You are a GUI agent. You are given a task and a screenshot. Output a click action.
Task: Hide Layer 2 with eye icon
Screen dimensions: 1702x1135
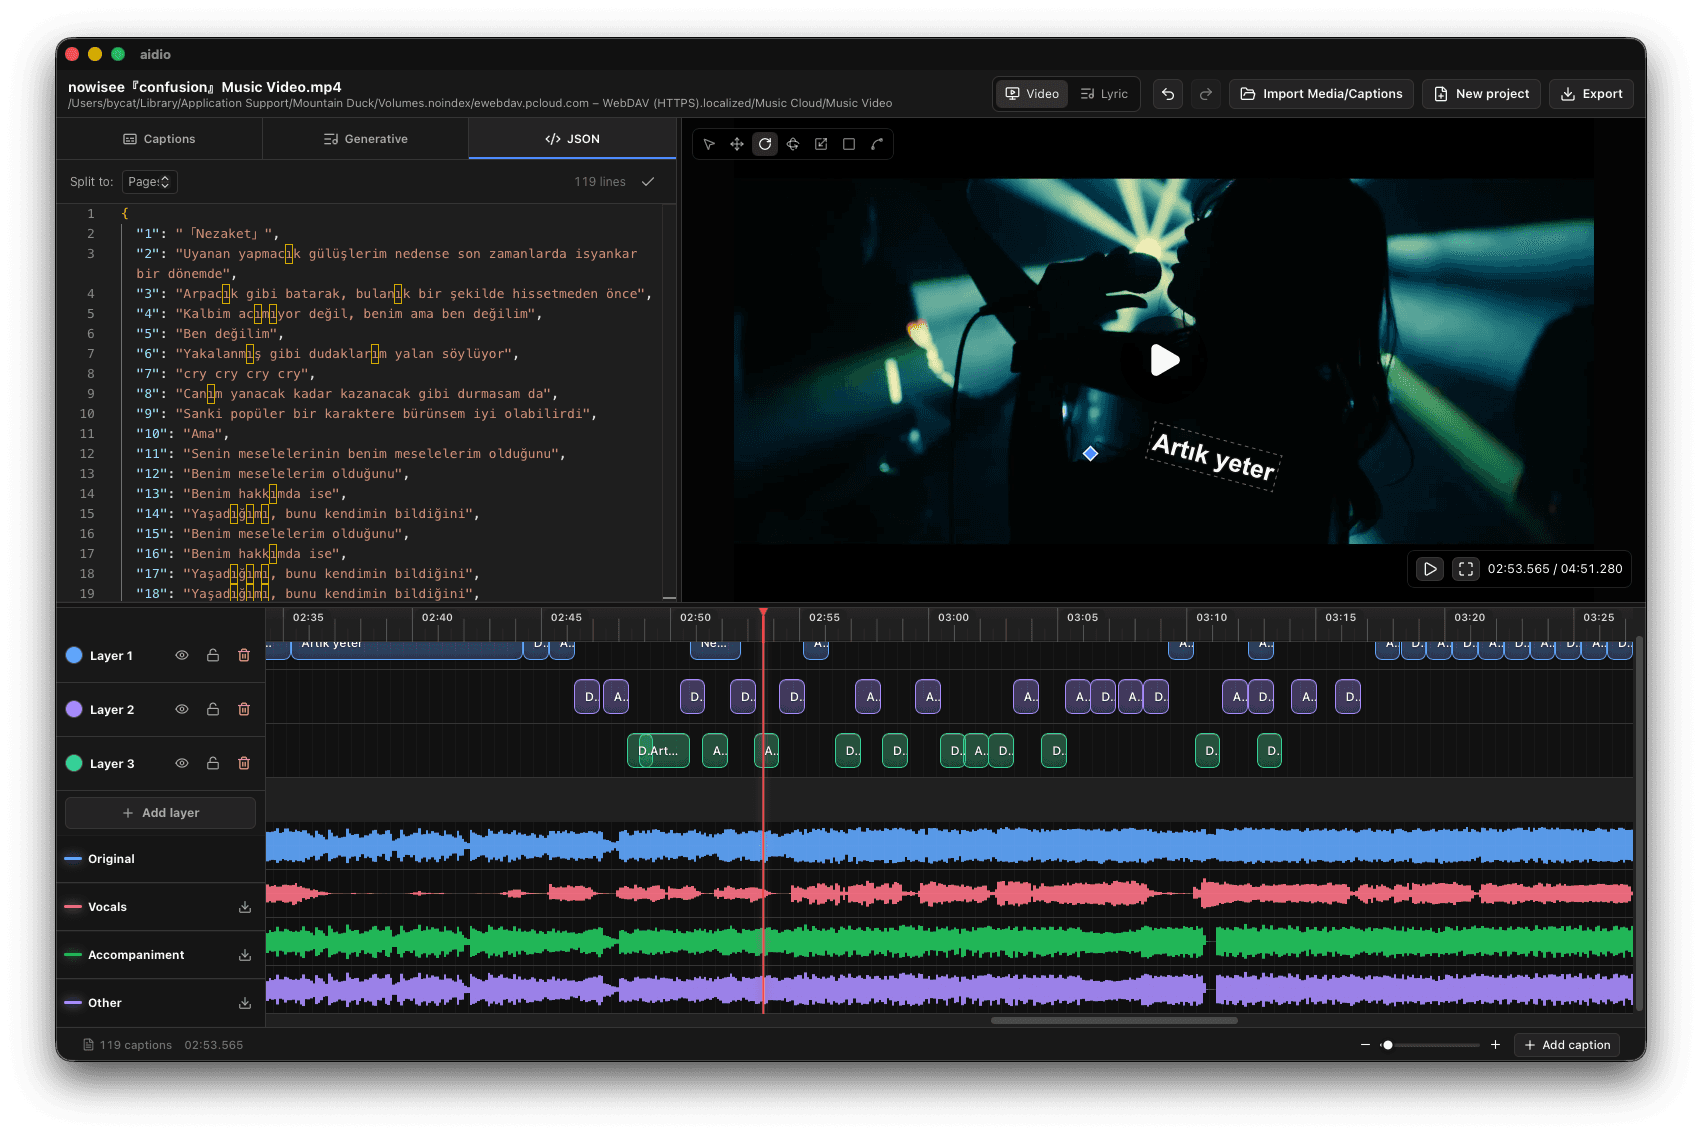click(x=182, y=709)
